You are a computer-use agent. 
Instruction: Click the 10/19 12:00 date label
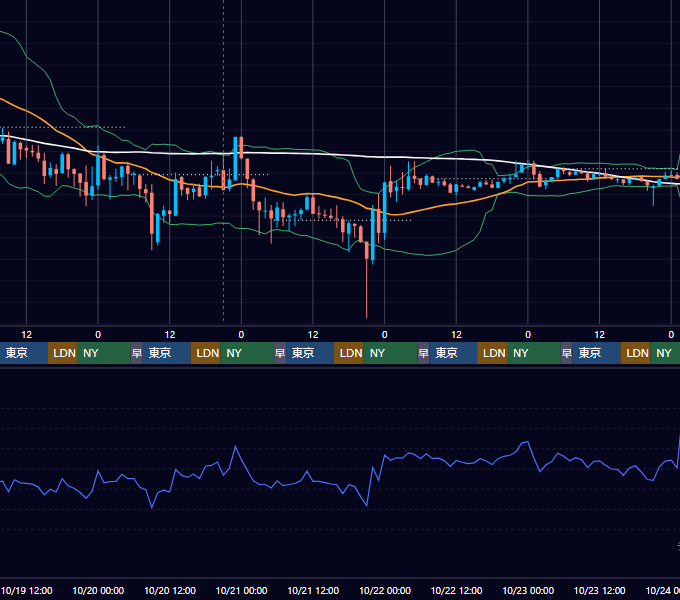click(x=27, y=590)
